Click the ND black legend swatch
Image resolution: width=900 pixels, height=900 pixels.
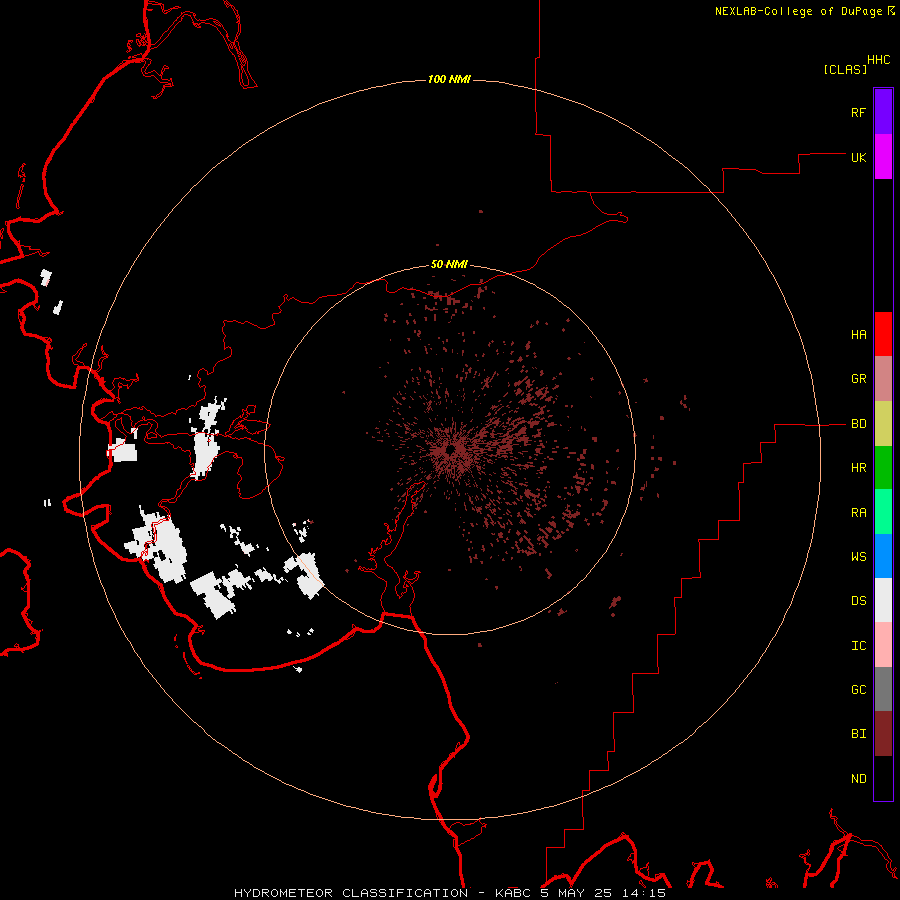coord(883,778)
